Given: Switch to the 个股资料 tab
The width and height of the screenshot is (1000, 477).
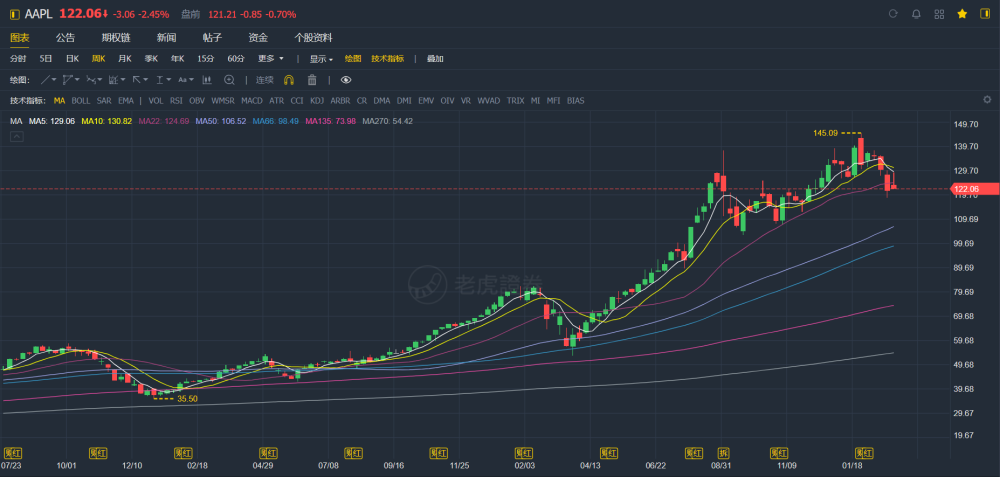Looking at the screenshot, I should 313,38.
